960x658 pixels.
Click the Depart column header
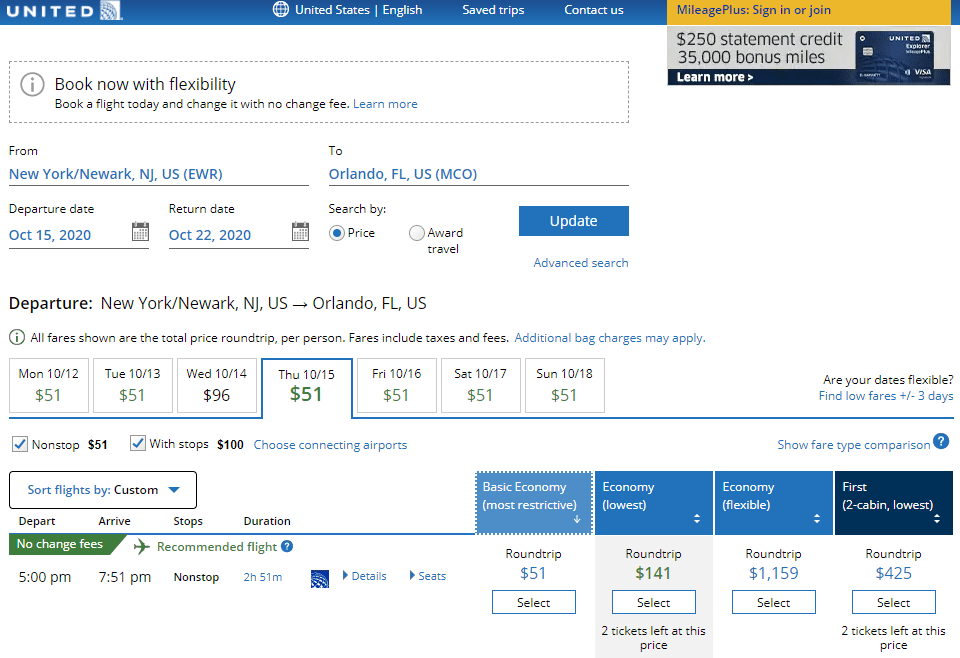click(x=37, y=521)
